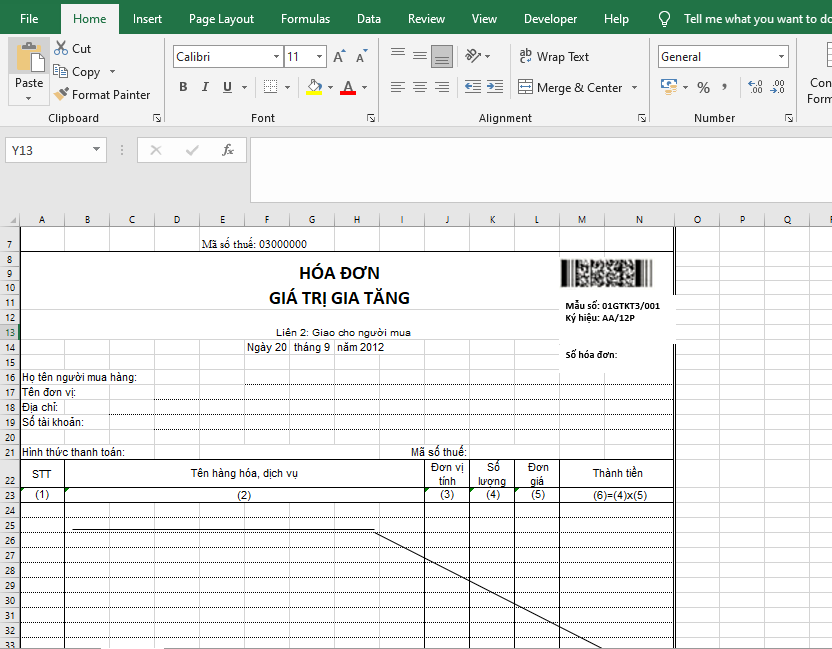Open the Merge & Center dropdown arrow
832x649 pixels.
click(x=634, y=88)
